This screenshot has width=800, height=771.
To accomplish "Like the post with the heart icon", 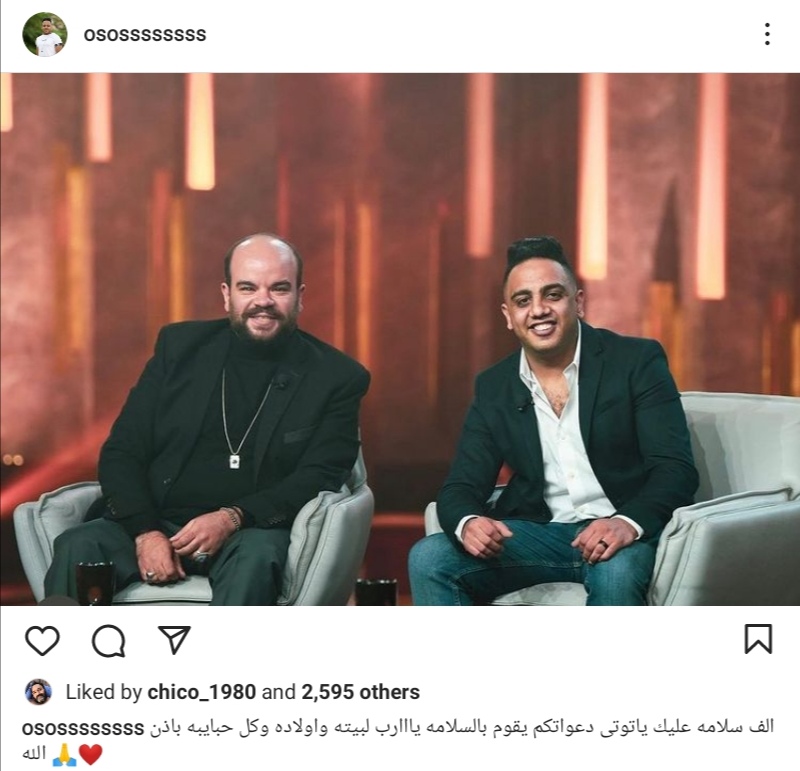I will point(42,640).
